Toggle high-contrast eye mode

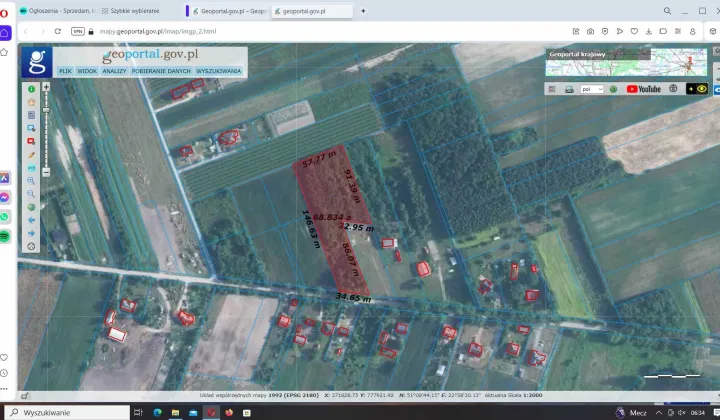(x=697, y=89)
